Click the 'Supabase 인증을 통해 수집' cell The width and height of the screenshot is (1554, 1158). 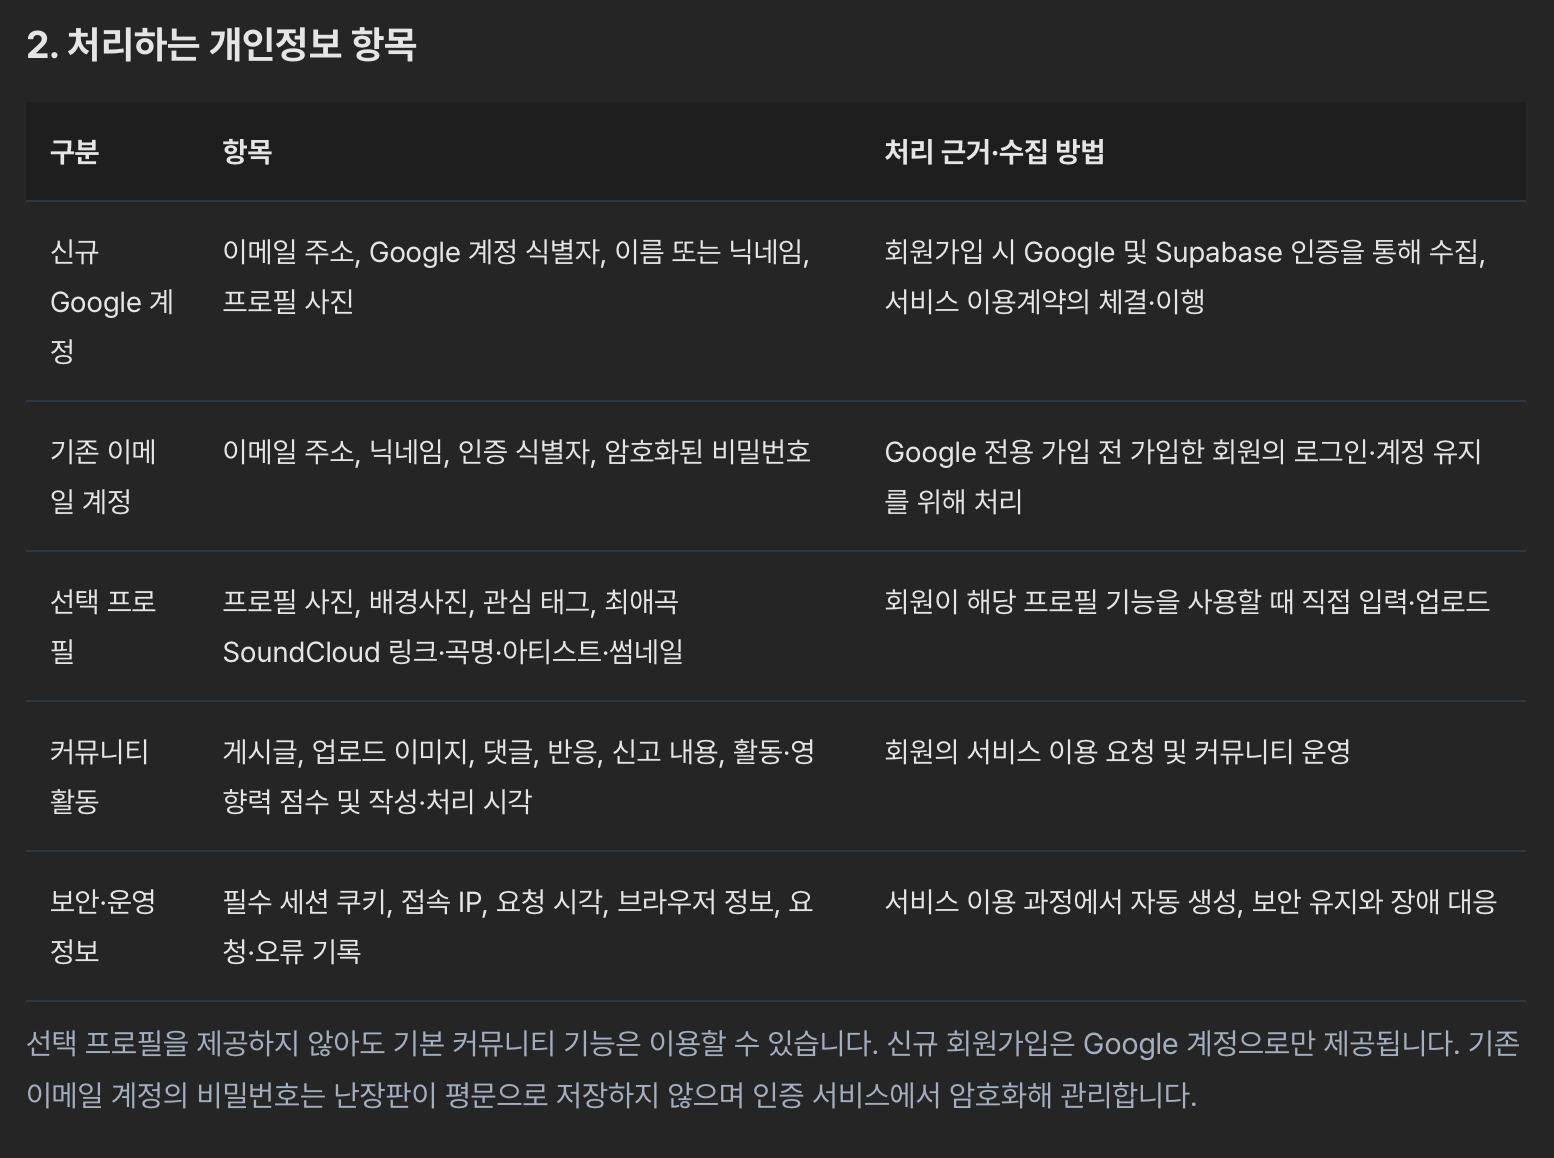(1185, 276)
